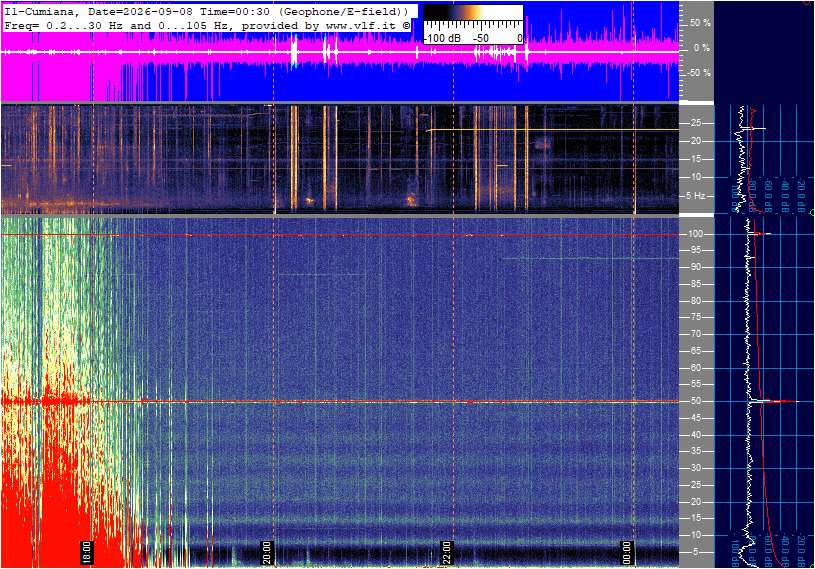Click the 100 Hz peak in lower spectrum graph
Screen dimensions: 815x569
(x=760, y=234)
